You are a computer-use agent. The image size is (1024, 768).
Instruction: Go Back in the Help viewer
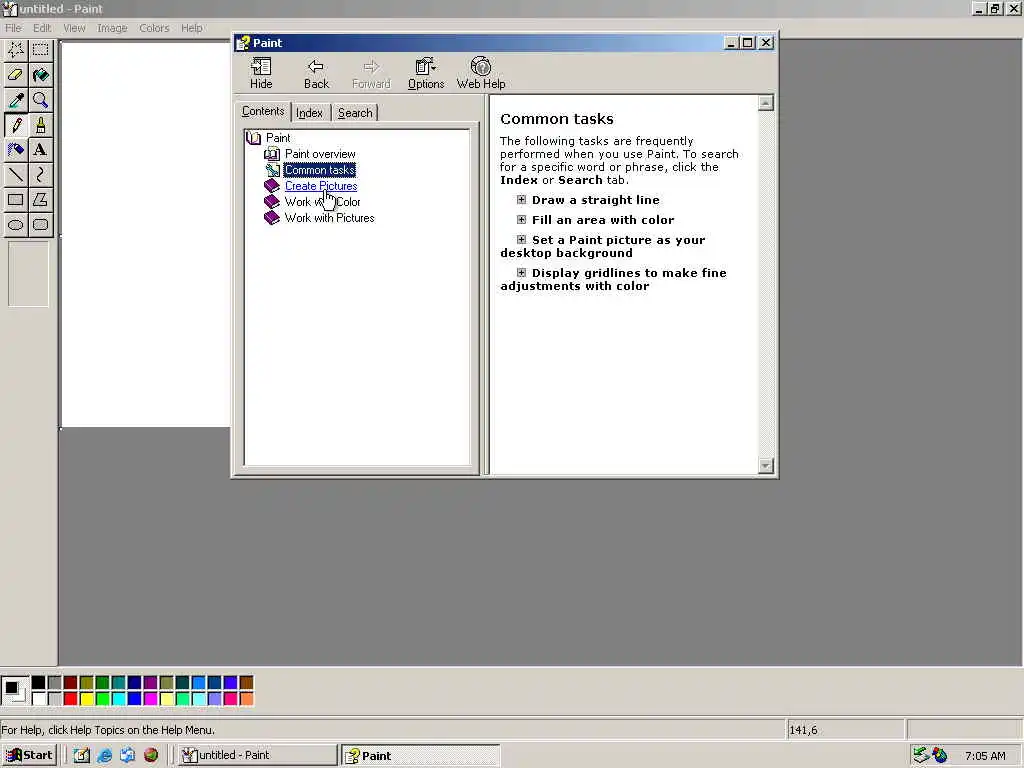[316, 73]
